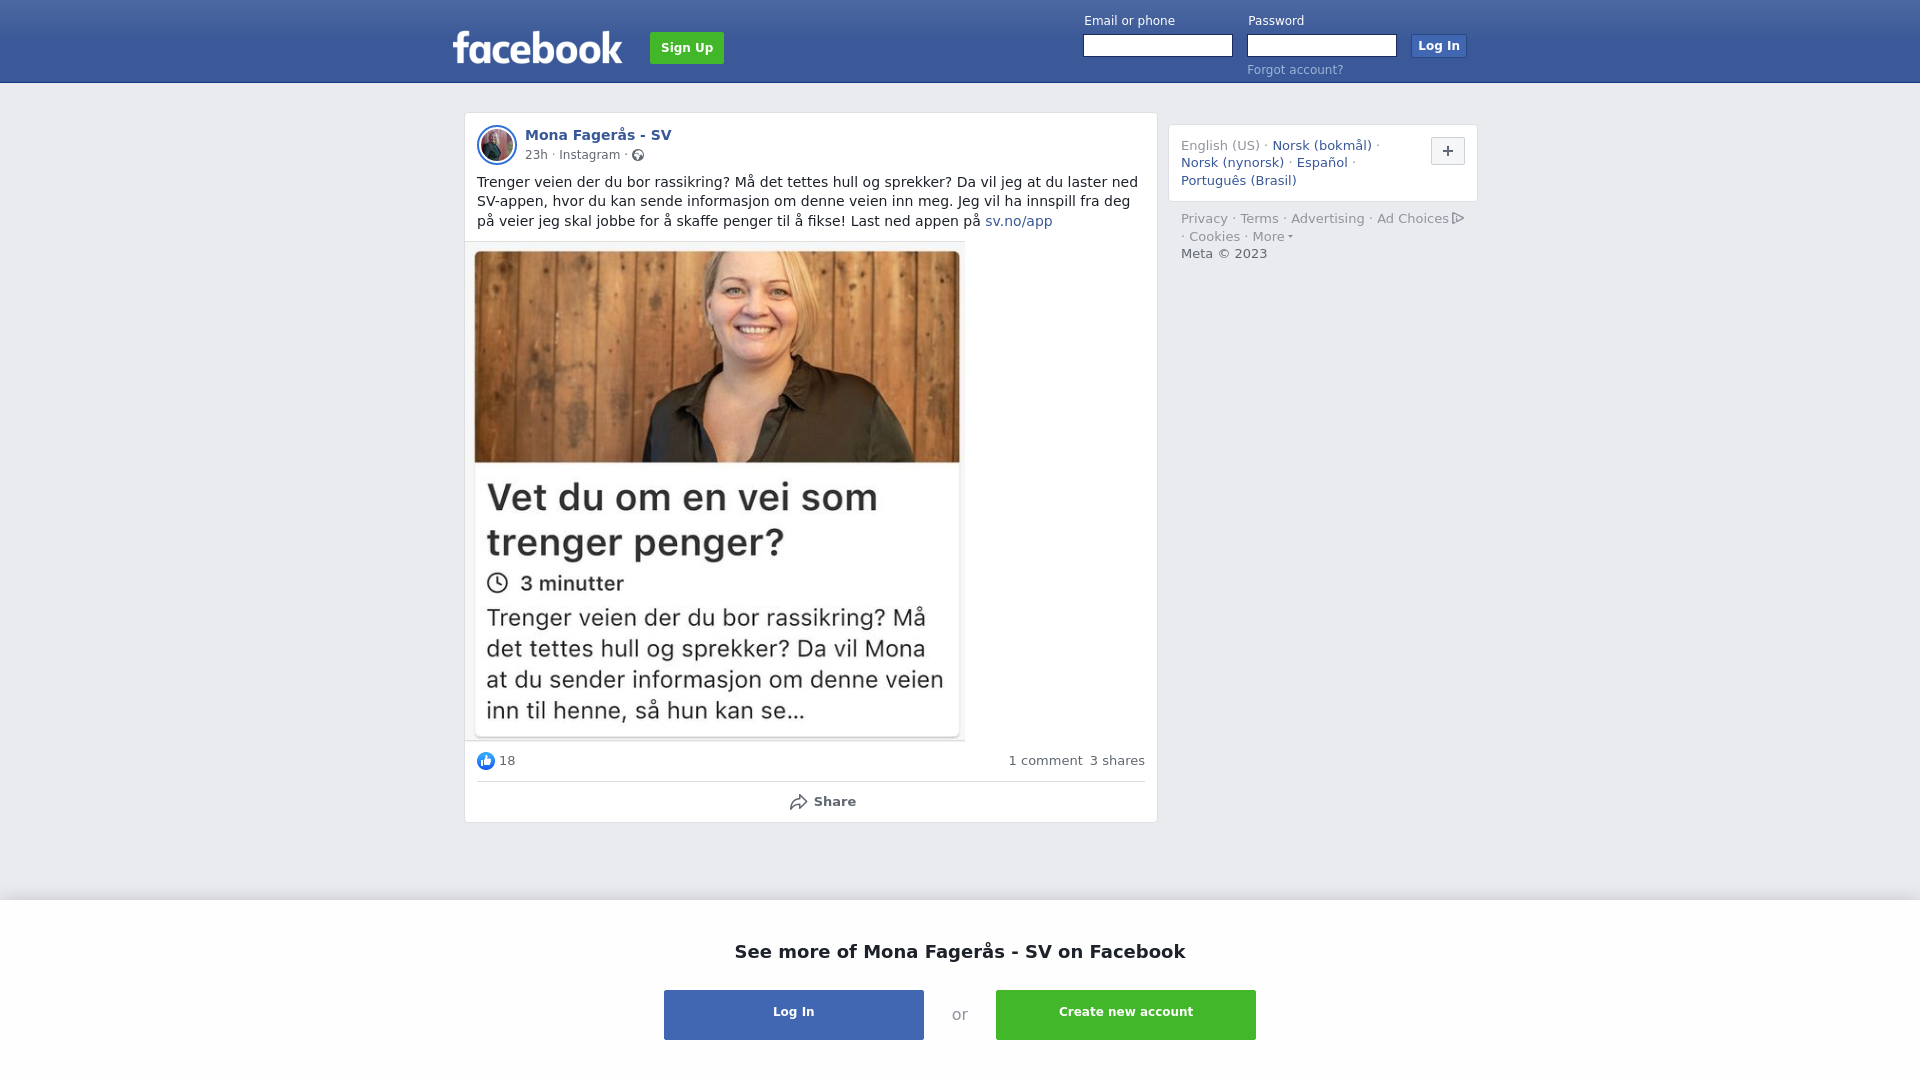Click the blue Log In banner button
Screen dimensions: 1920x1080
(x=794, y=1015)
